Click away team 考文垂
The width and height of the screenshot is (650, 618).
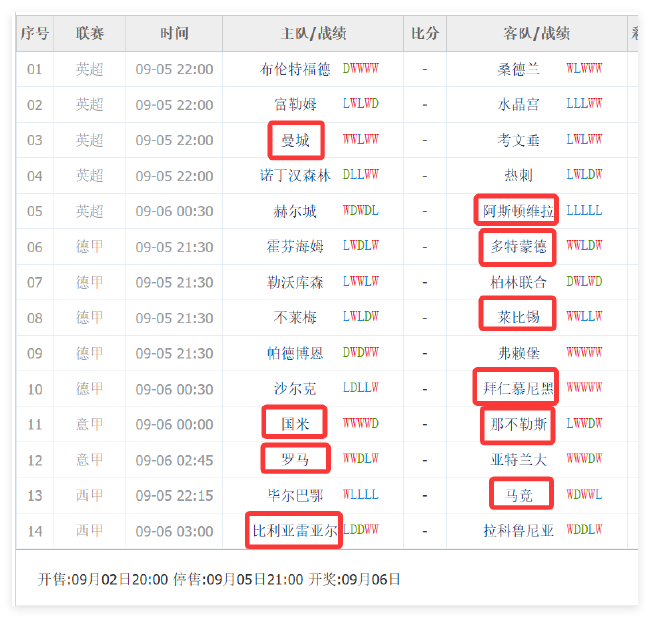click(x=518, y=140)
